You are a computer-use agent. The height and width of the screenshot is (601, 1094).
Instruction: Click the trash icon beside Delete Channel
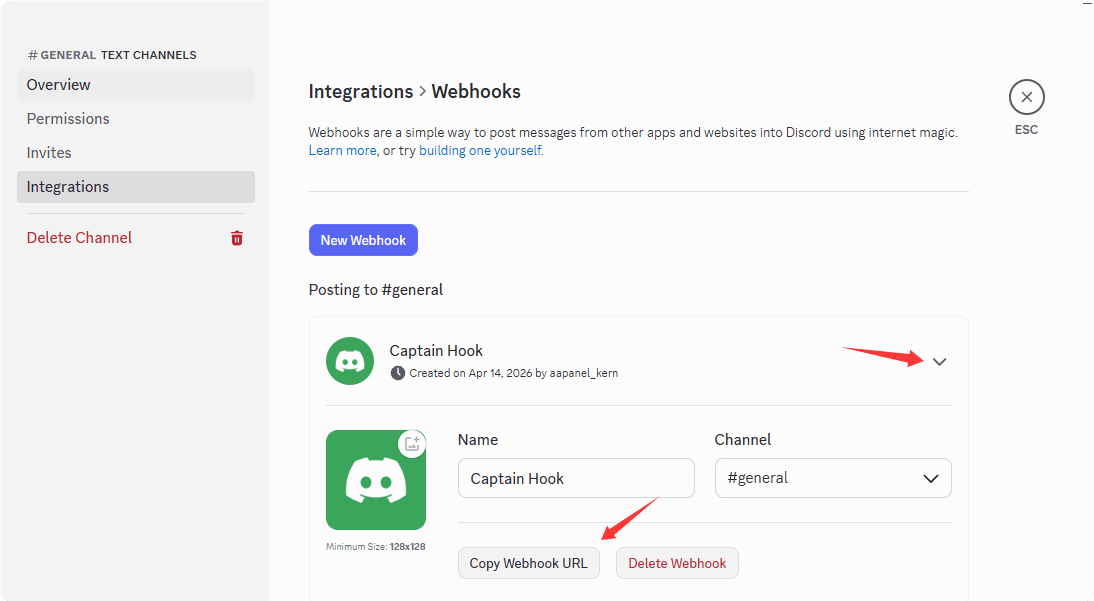(x=237, y=238)
